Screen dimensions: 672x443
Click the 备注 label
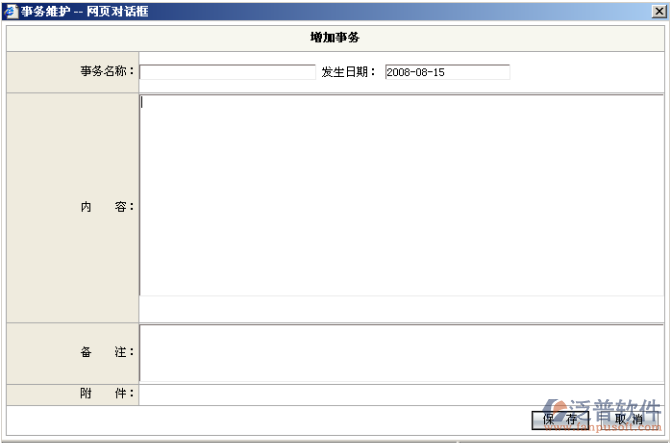107,352
